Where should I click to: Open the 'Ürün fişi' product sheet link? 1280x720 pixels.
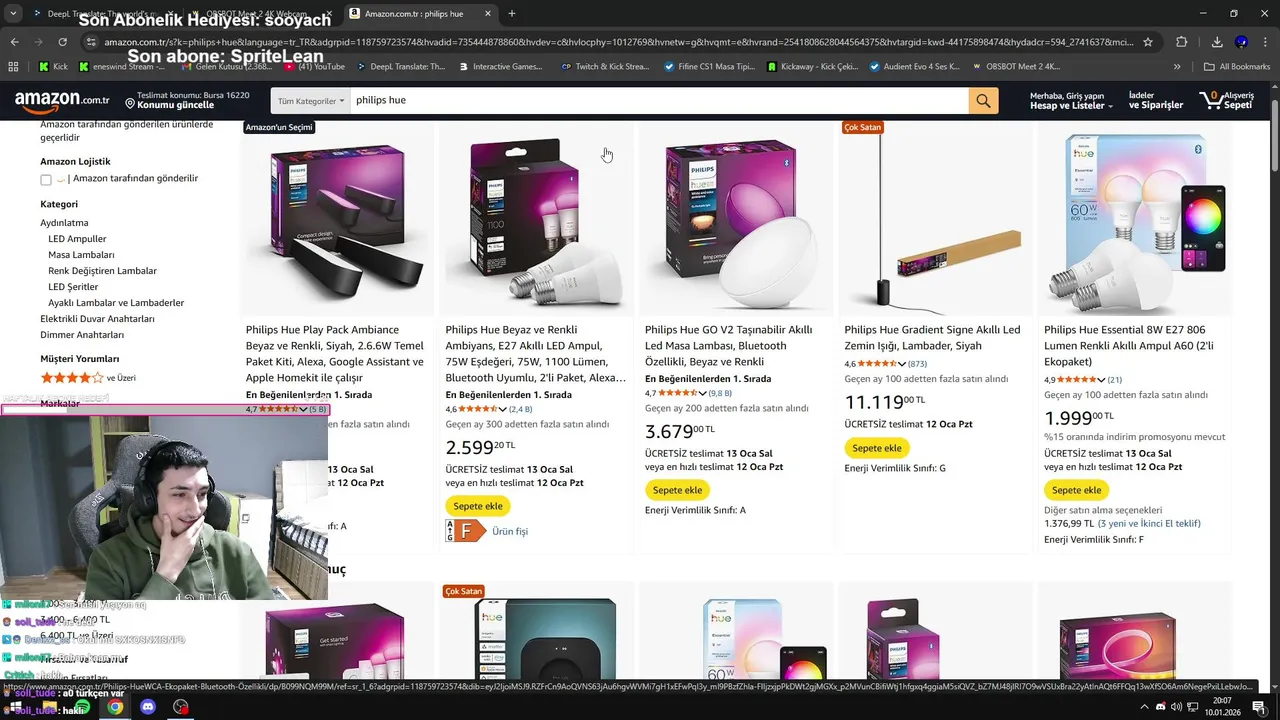coord(510,532)
